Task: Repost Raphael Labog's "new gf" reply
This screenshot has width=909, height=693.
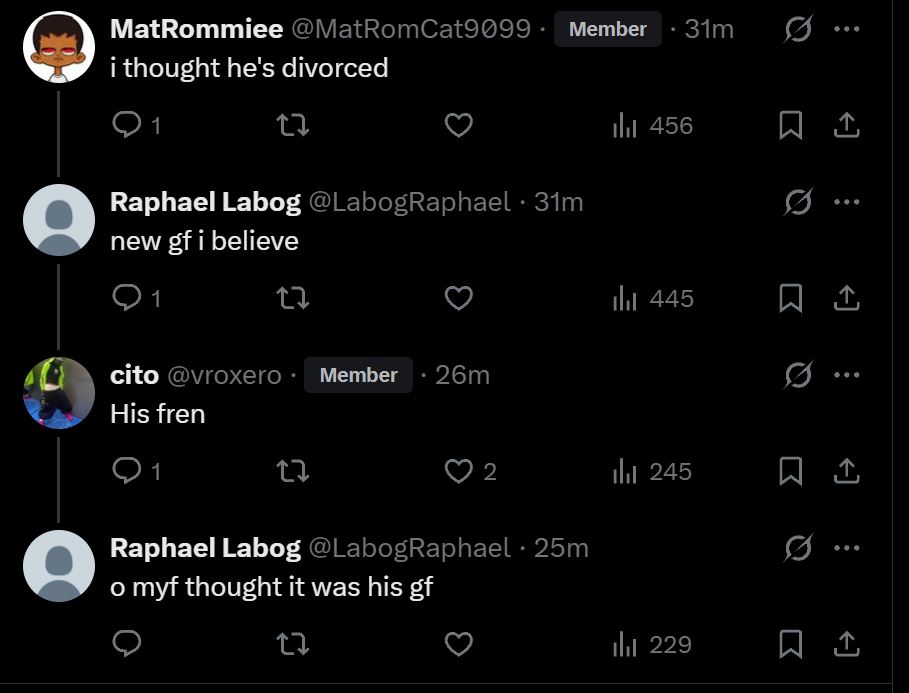Action: [x=293, y=298]
